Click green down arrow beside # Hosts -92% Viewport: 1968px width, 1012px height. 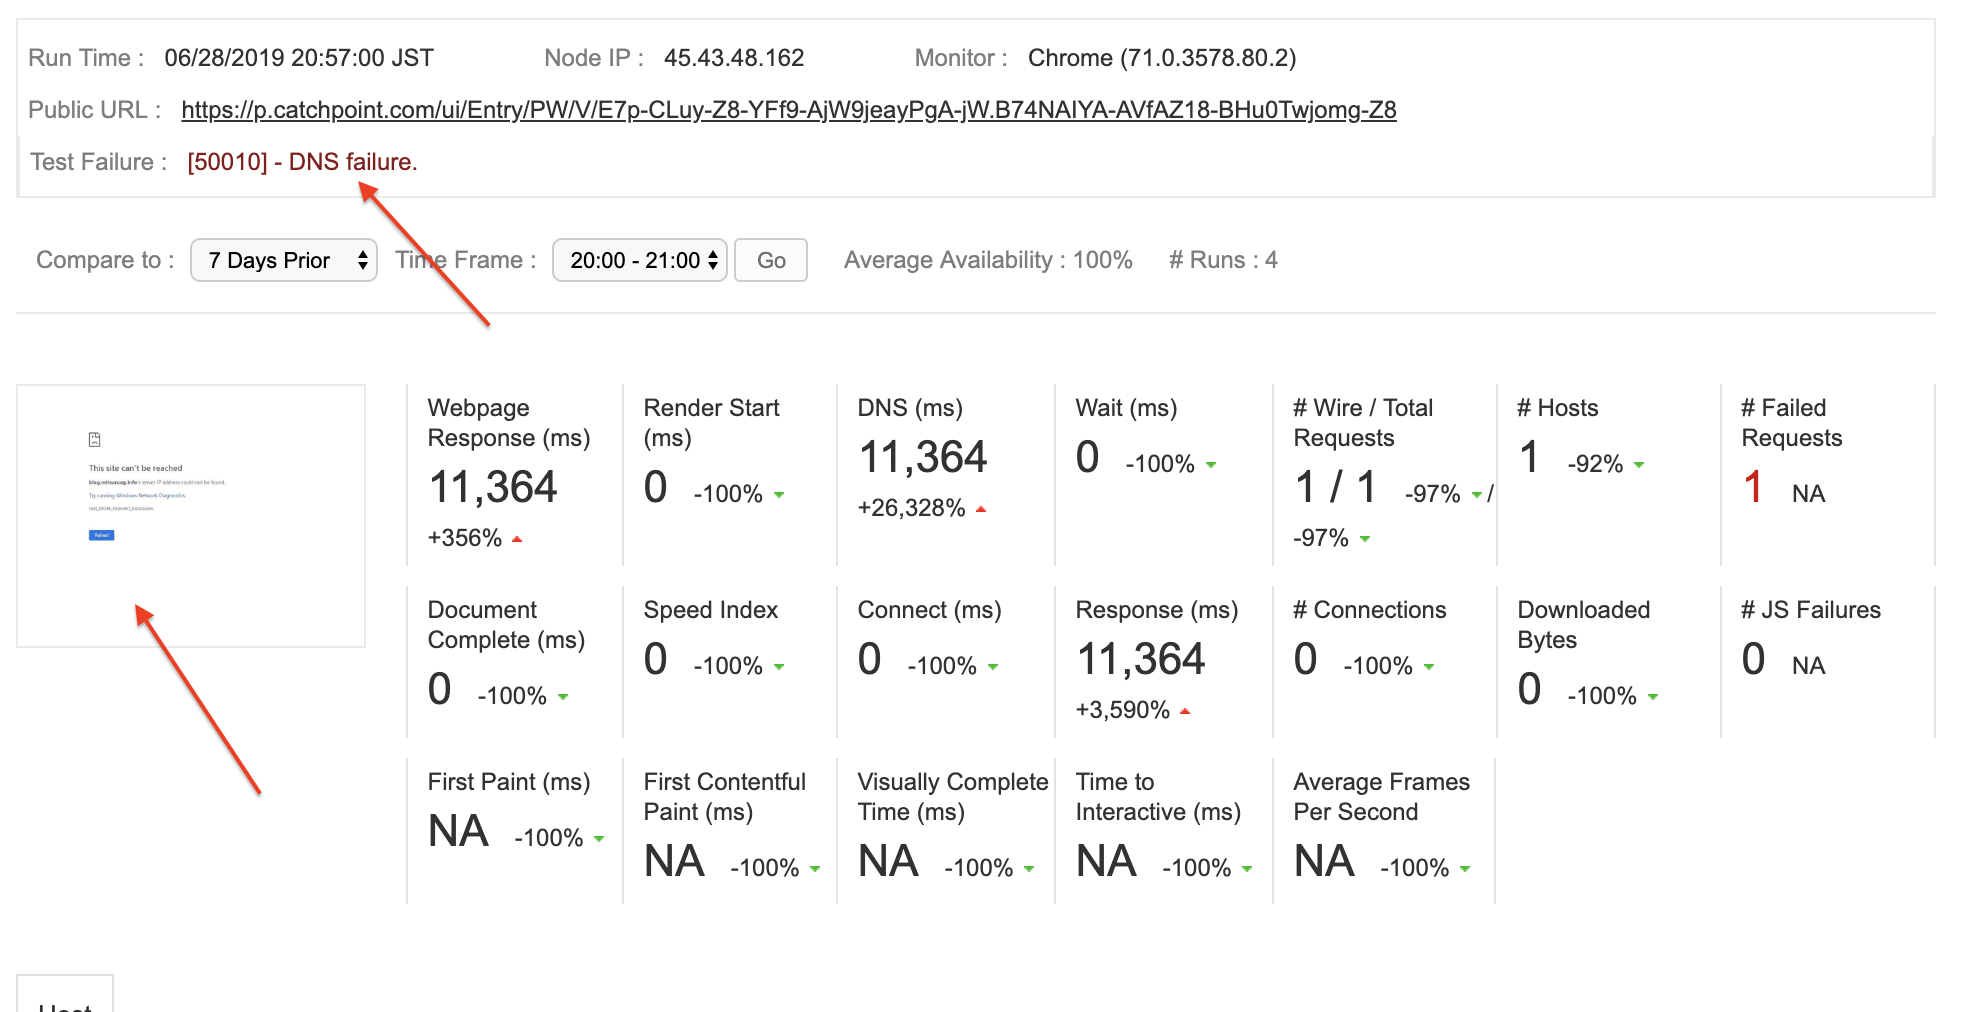(x=1639, y=465)
